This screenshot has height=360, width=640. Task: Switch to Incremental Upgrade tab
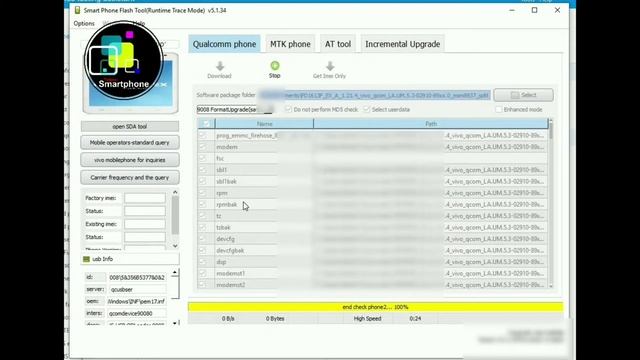pos(402,44)
